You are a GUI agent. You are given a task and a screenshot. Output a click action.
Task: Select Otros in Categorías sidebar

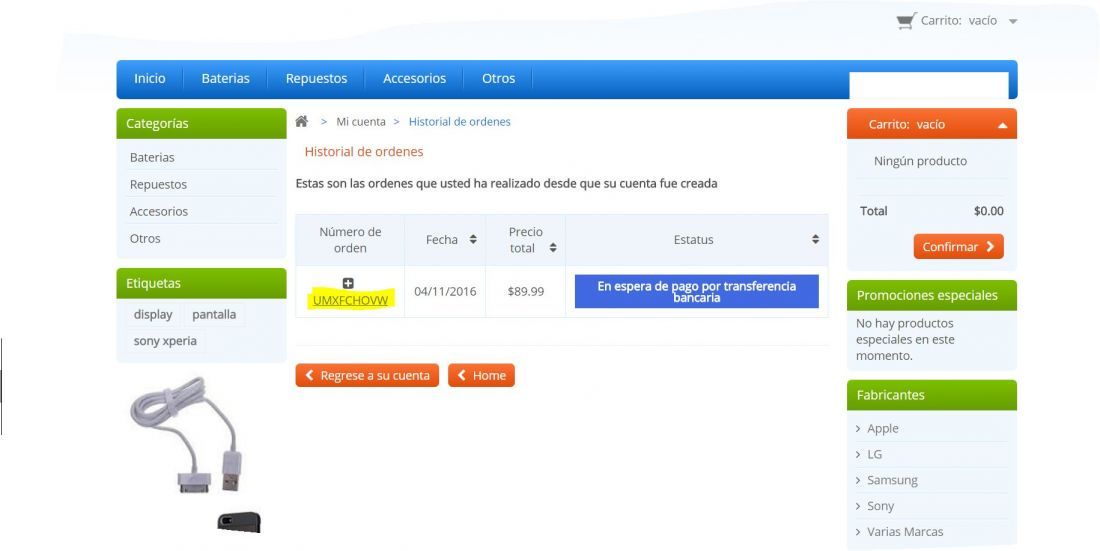[145, 239]
